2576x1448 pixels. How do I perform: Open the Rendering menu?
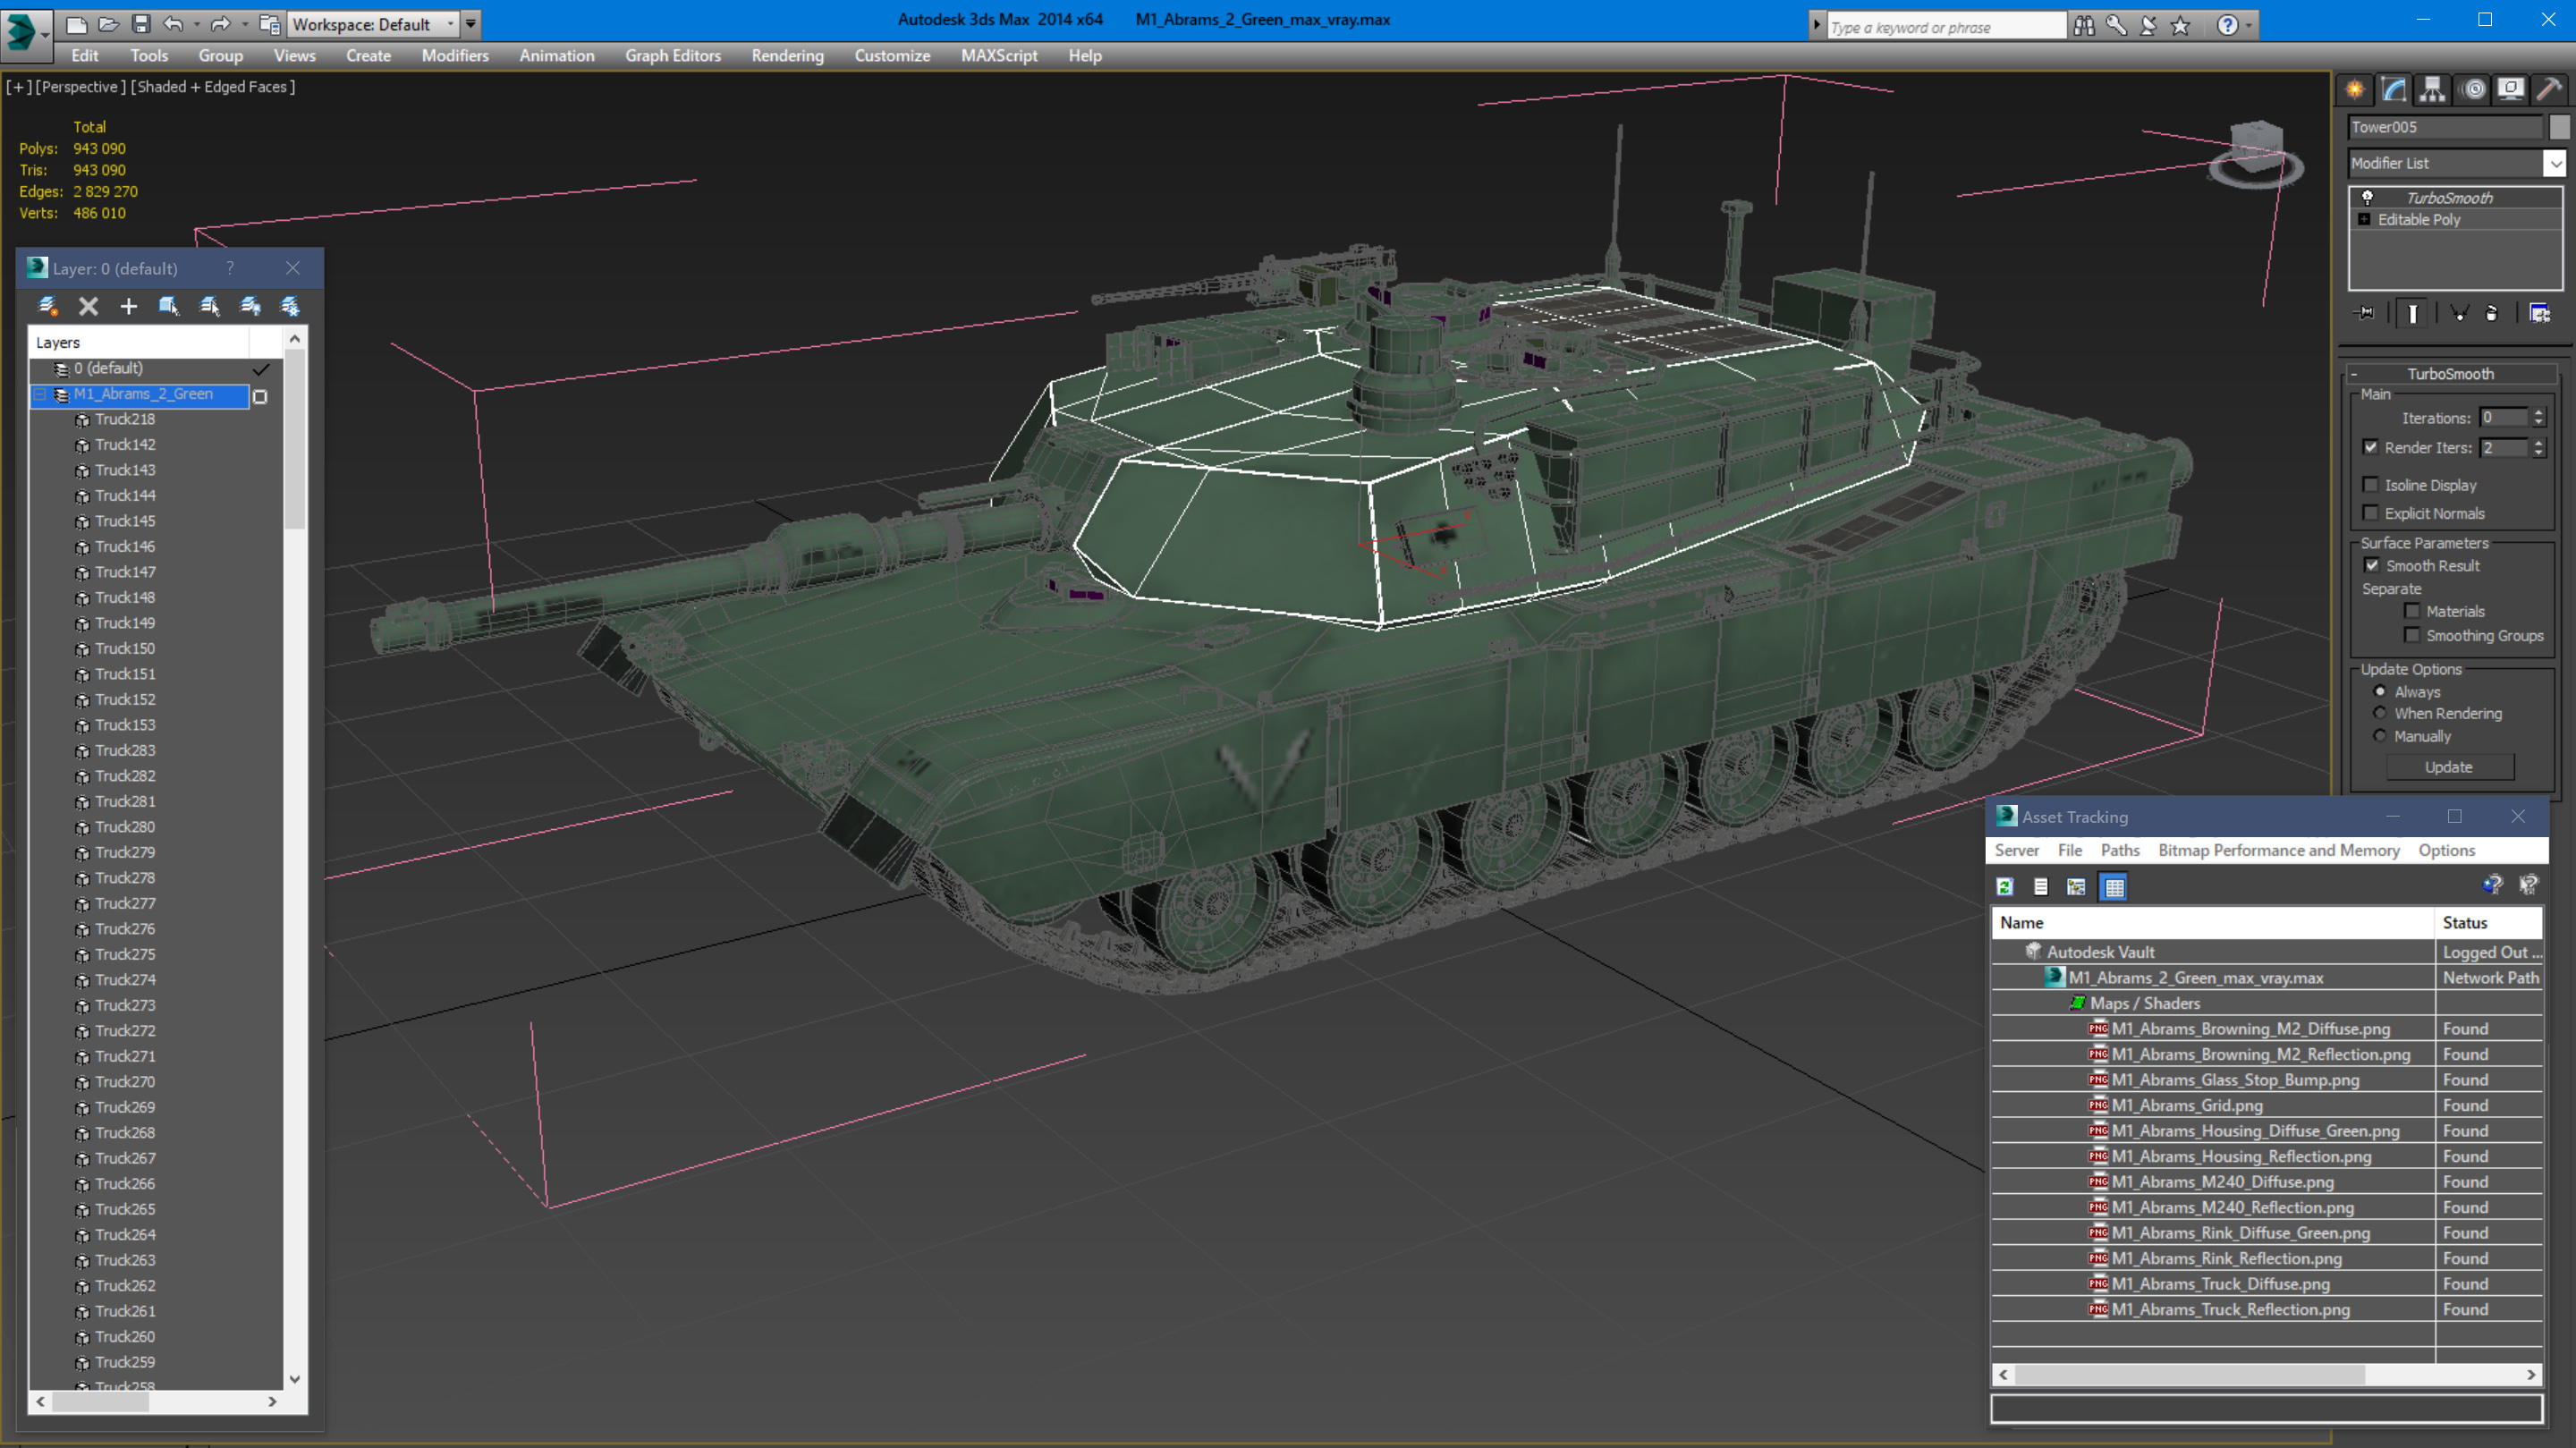click(787, 56)
